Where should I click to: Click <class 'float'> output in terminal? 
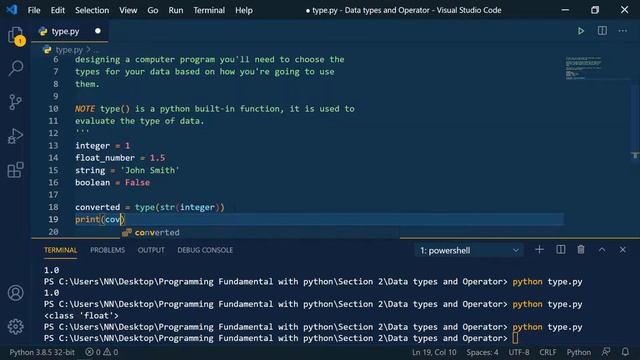pos(81,316)
